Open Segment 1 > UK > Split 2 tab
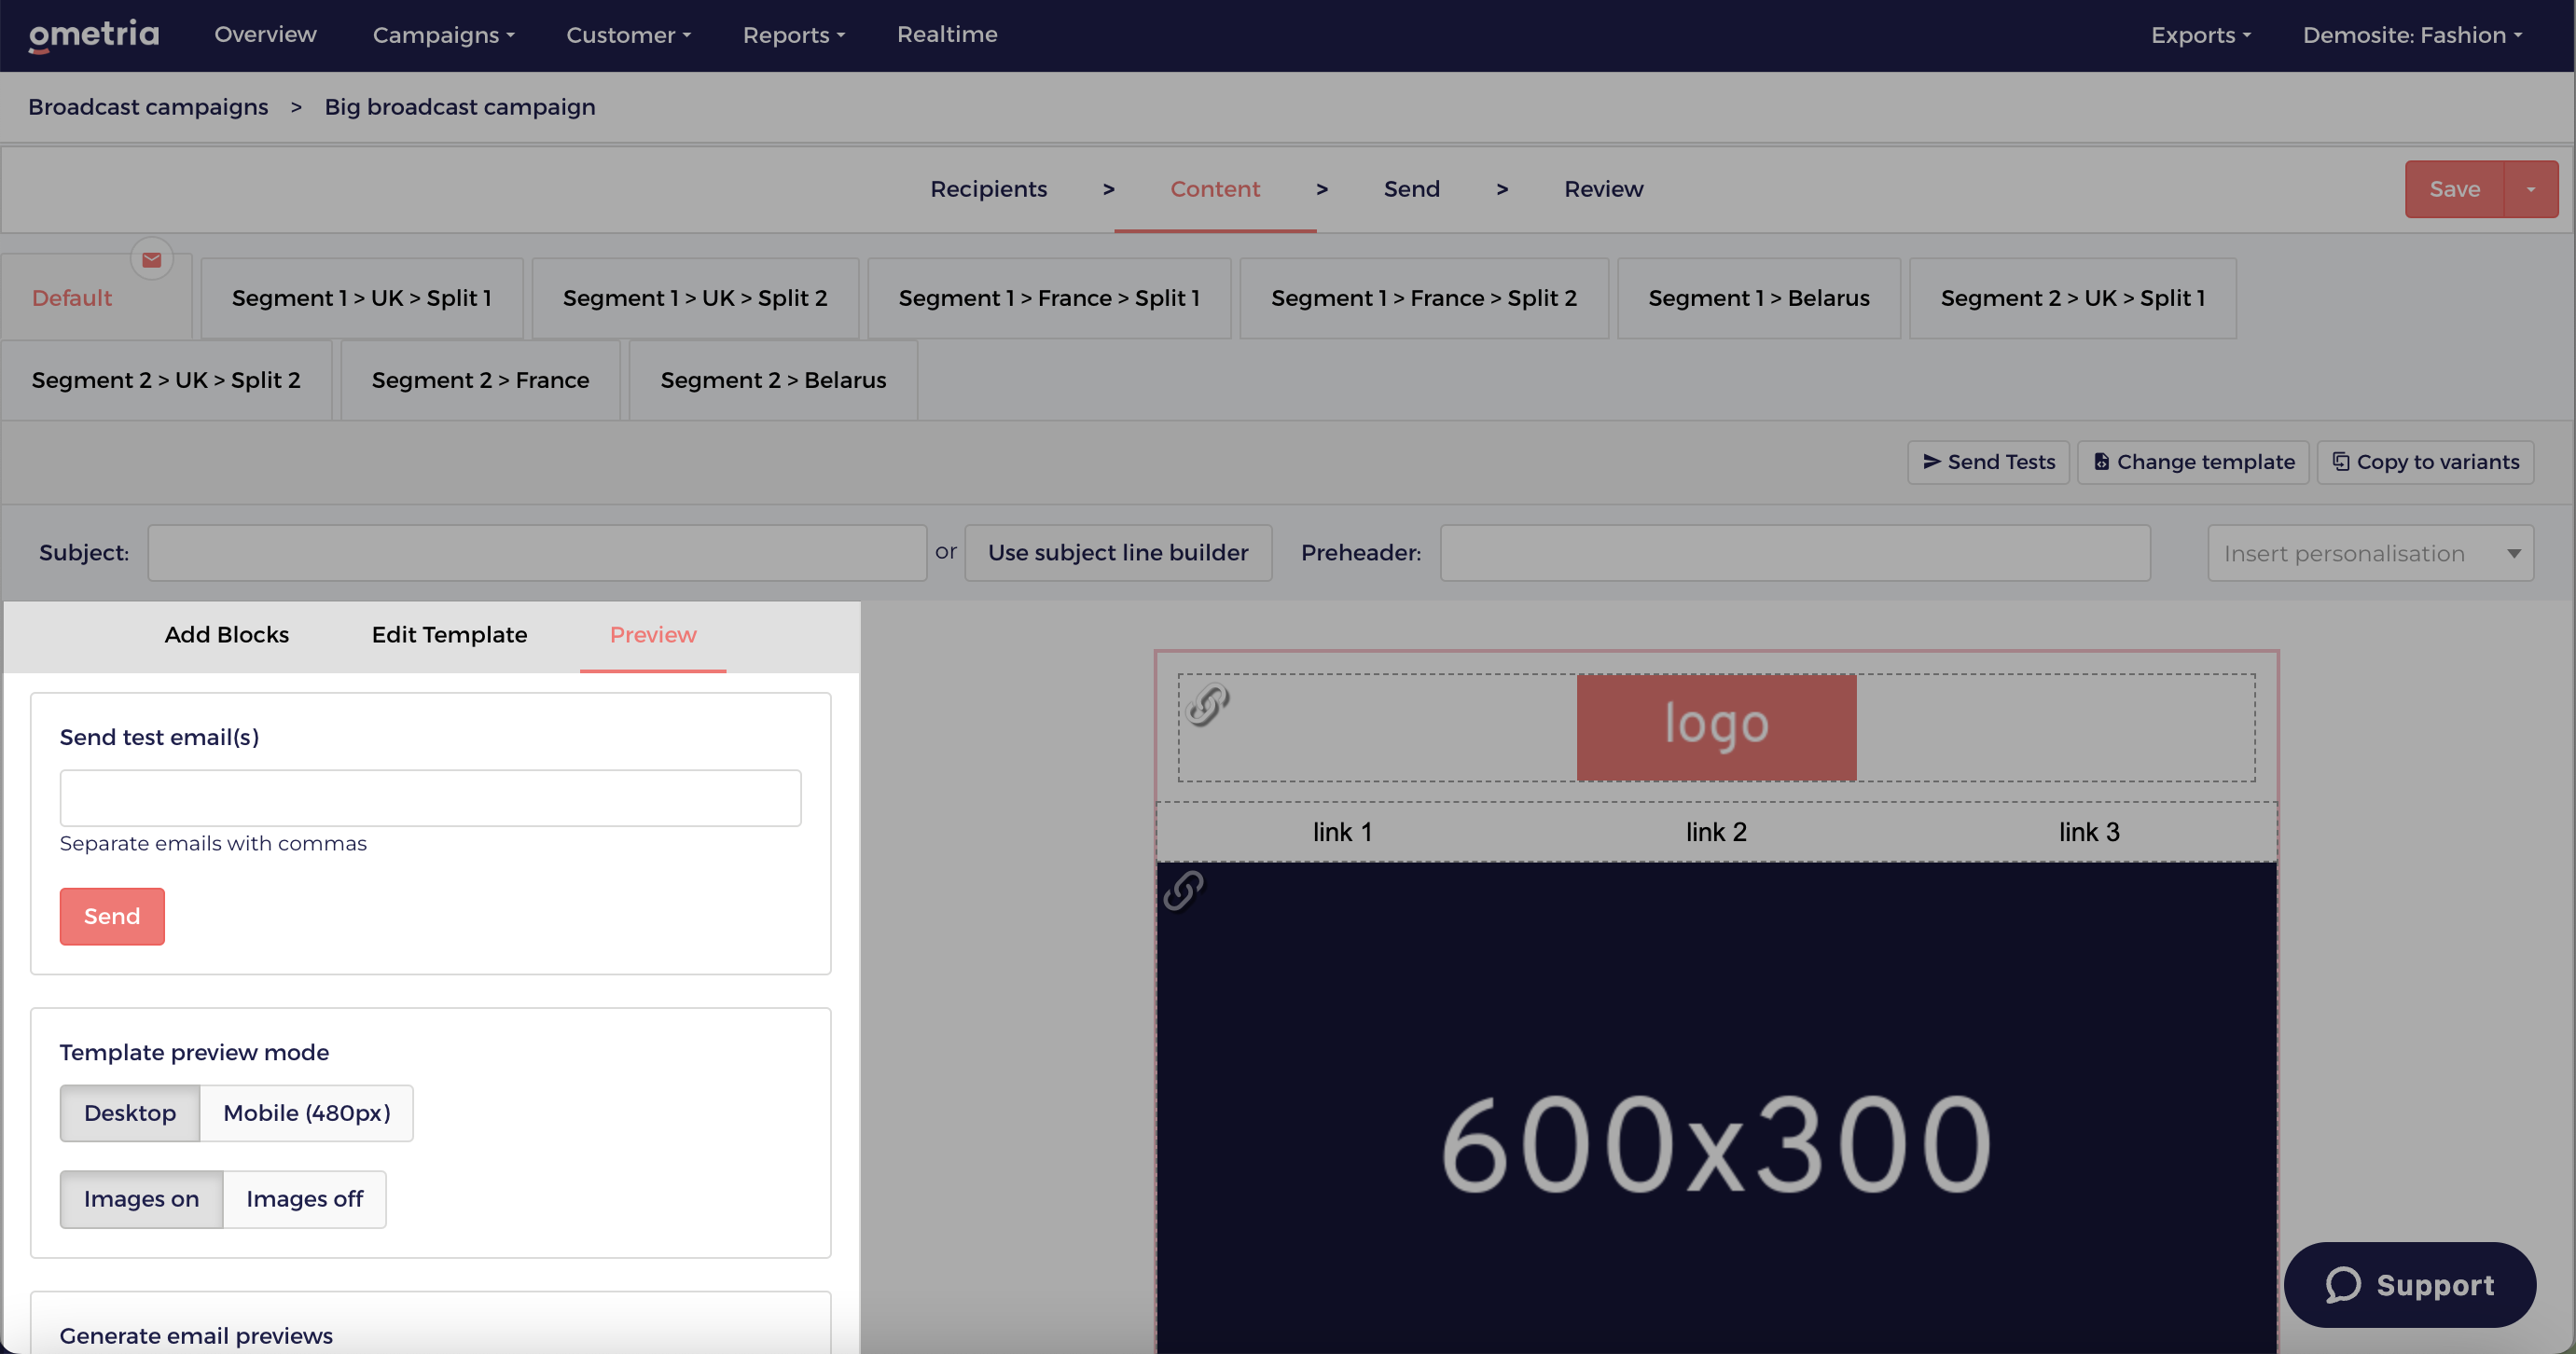Image resolution: width=2576 pixels, height=1354 pixels. 695,298
